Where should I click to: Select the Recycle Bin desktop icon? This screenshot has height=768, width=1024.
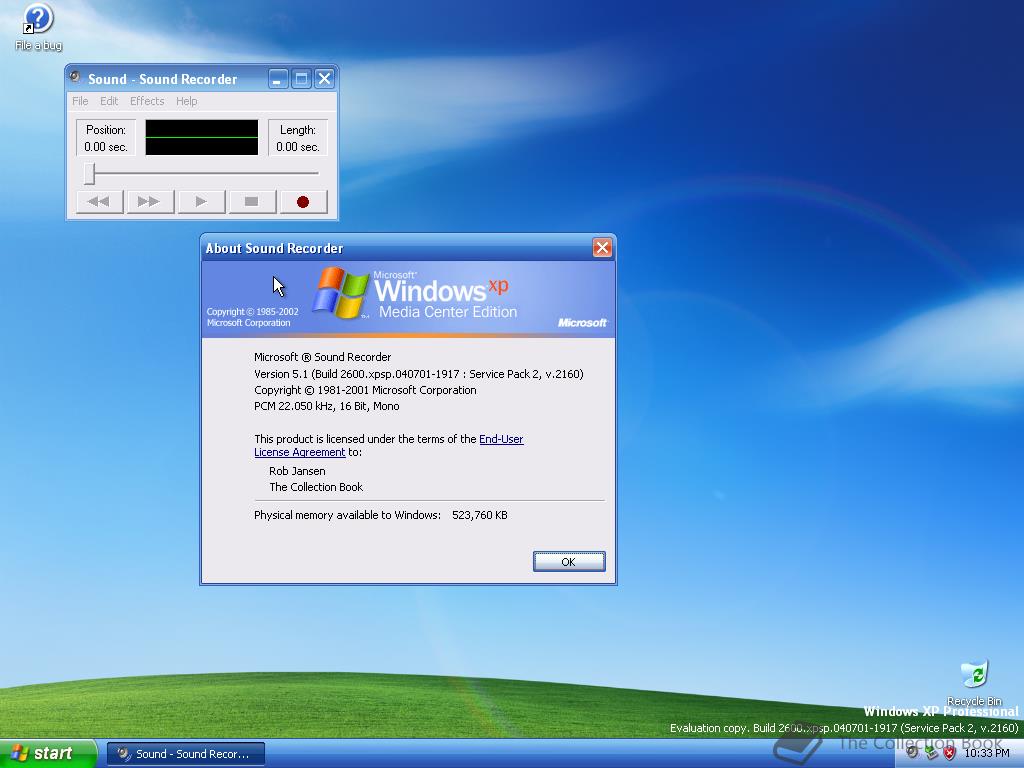tap(974, 682)
